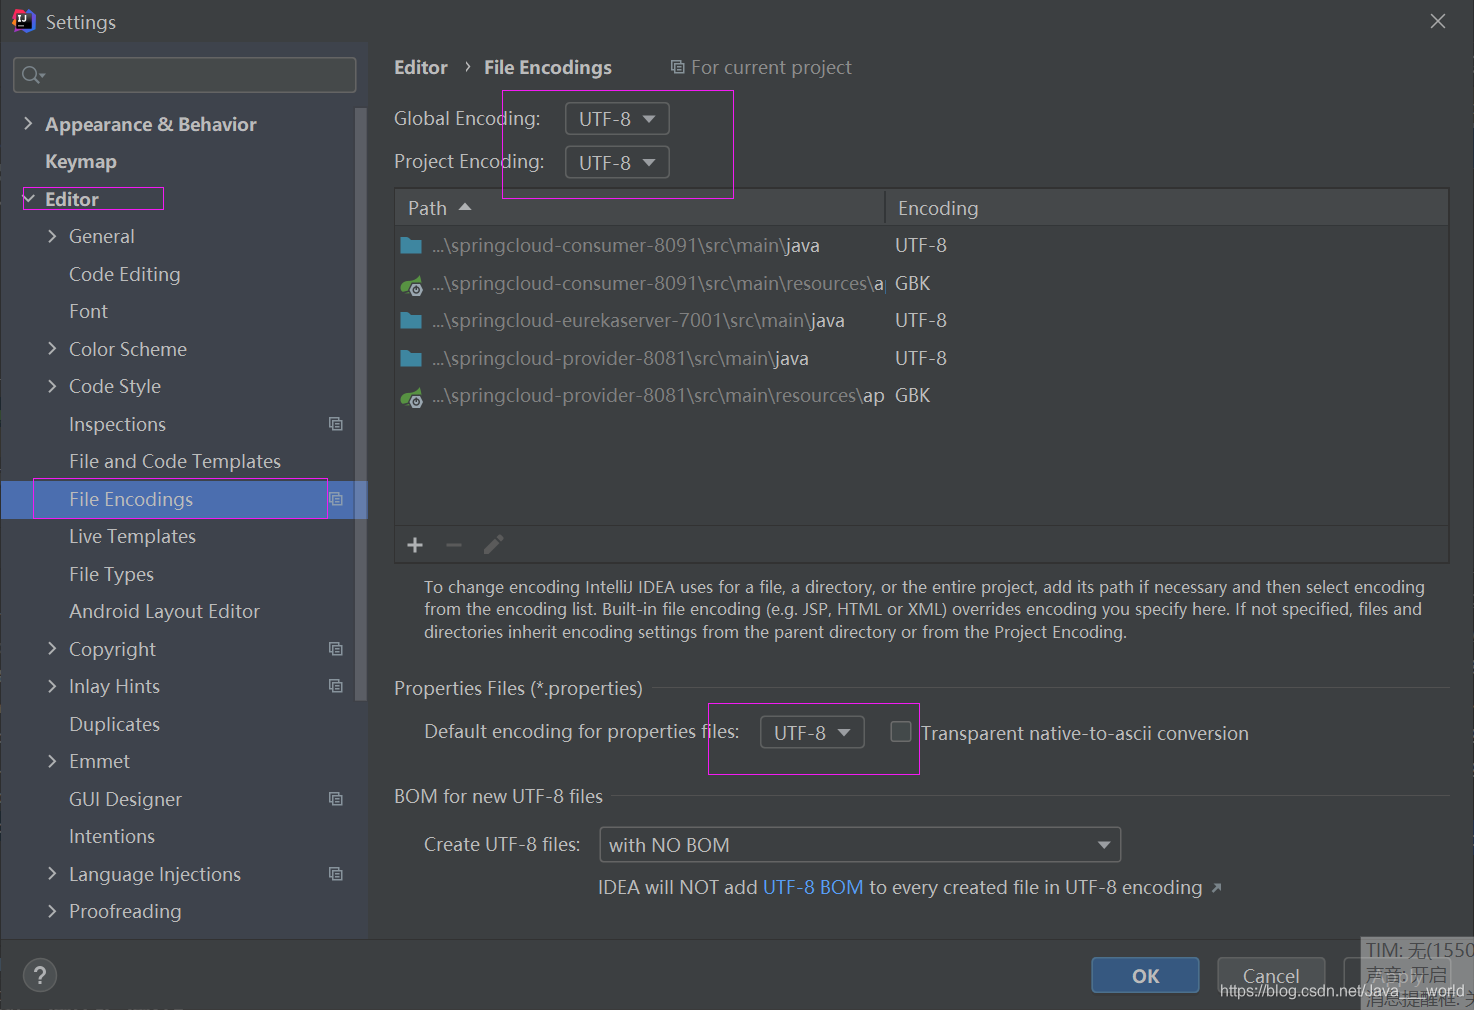Expand the Copyright node arrow
The image size is (1474, 1010).
pos(52,649)
